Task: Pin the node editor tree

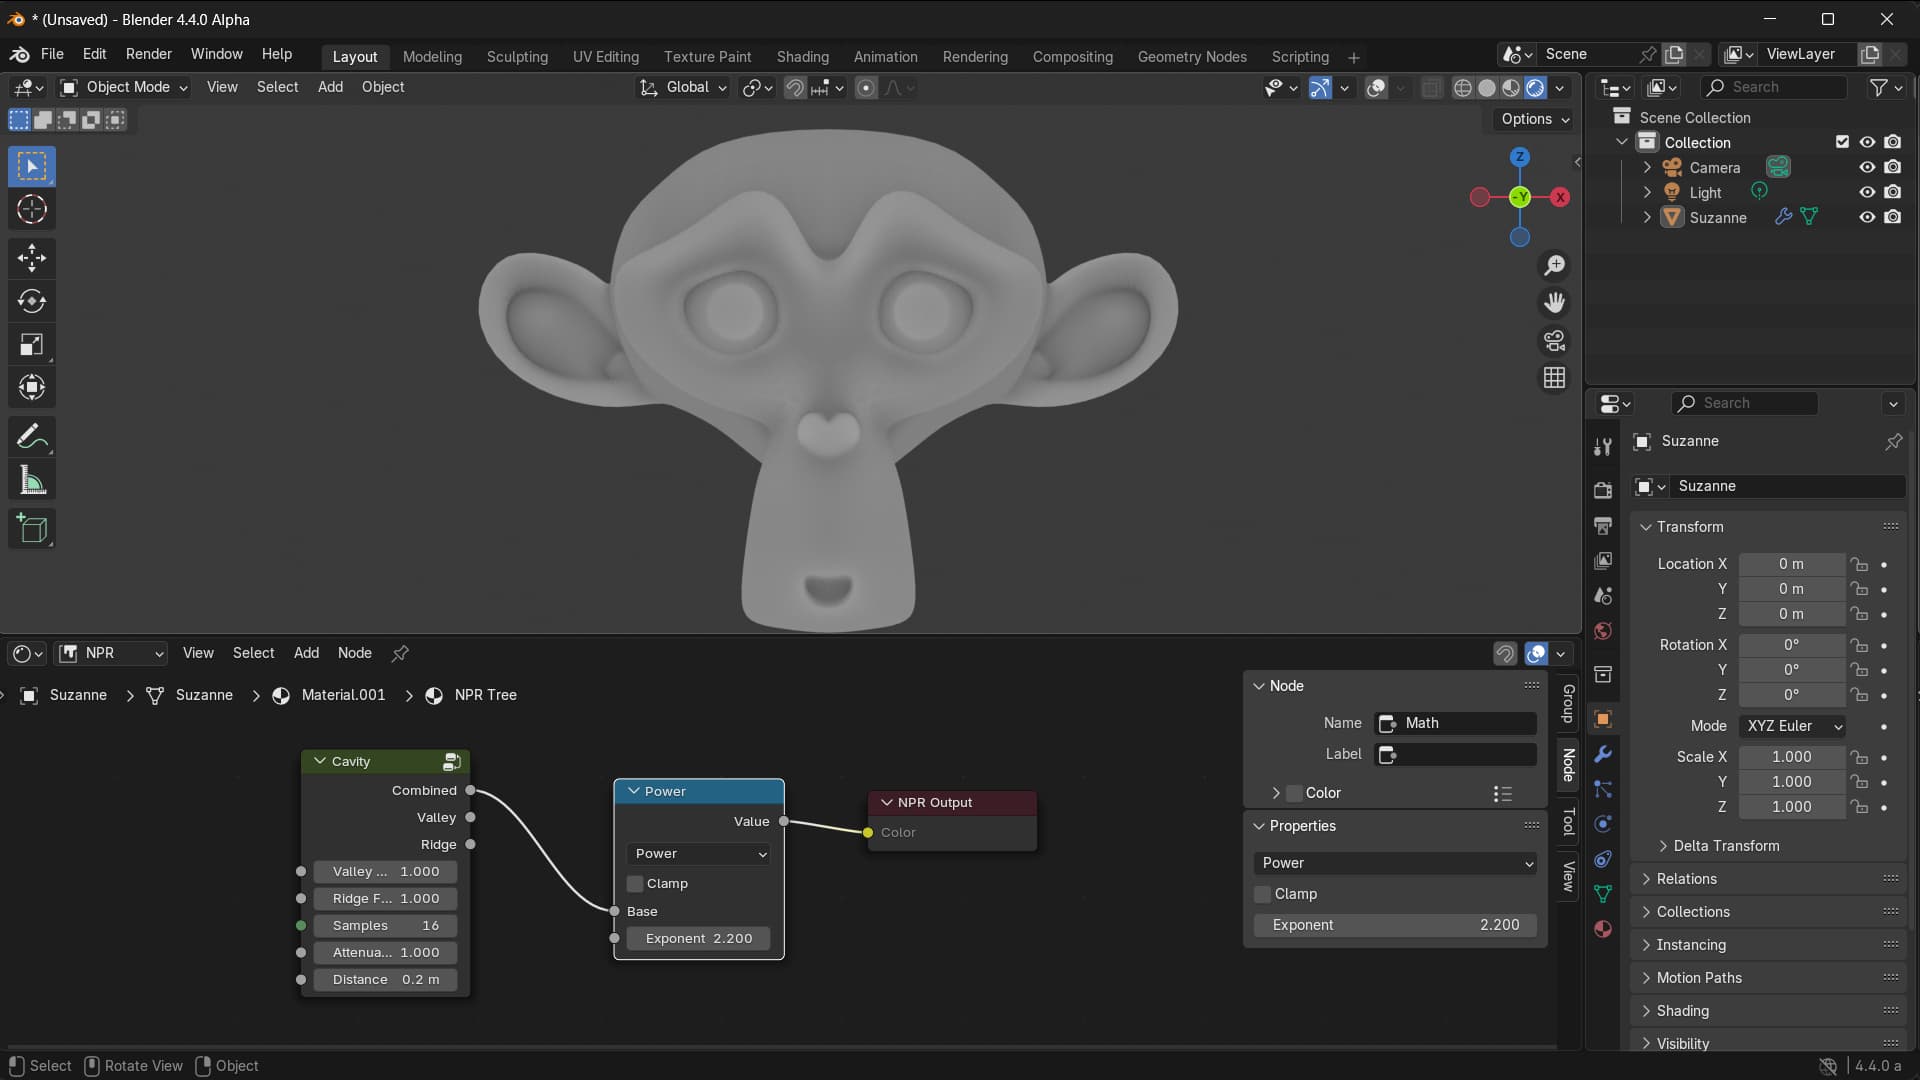Action: pos(400,653)
